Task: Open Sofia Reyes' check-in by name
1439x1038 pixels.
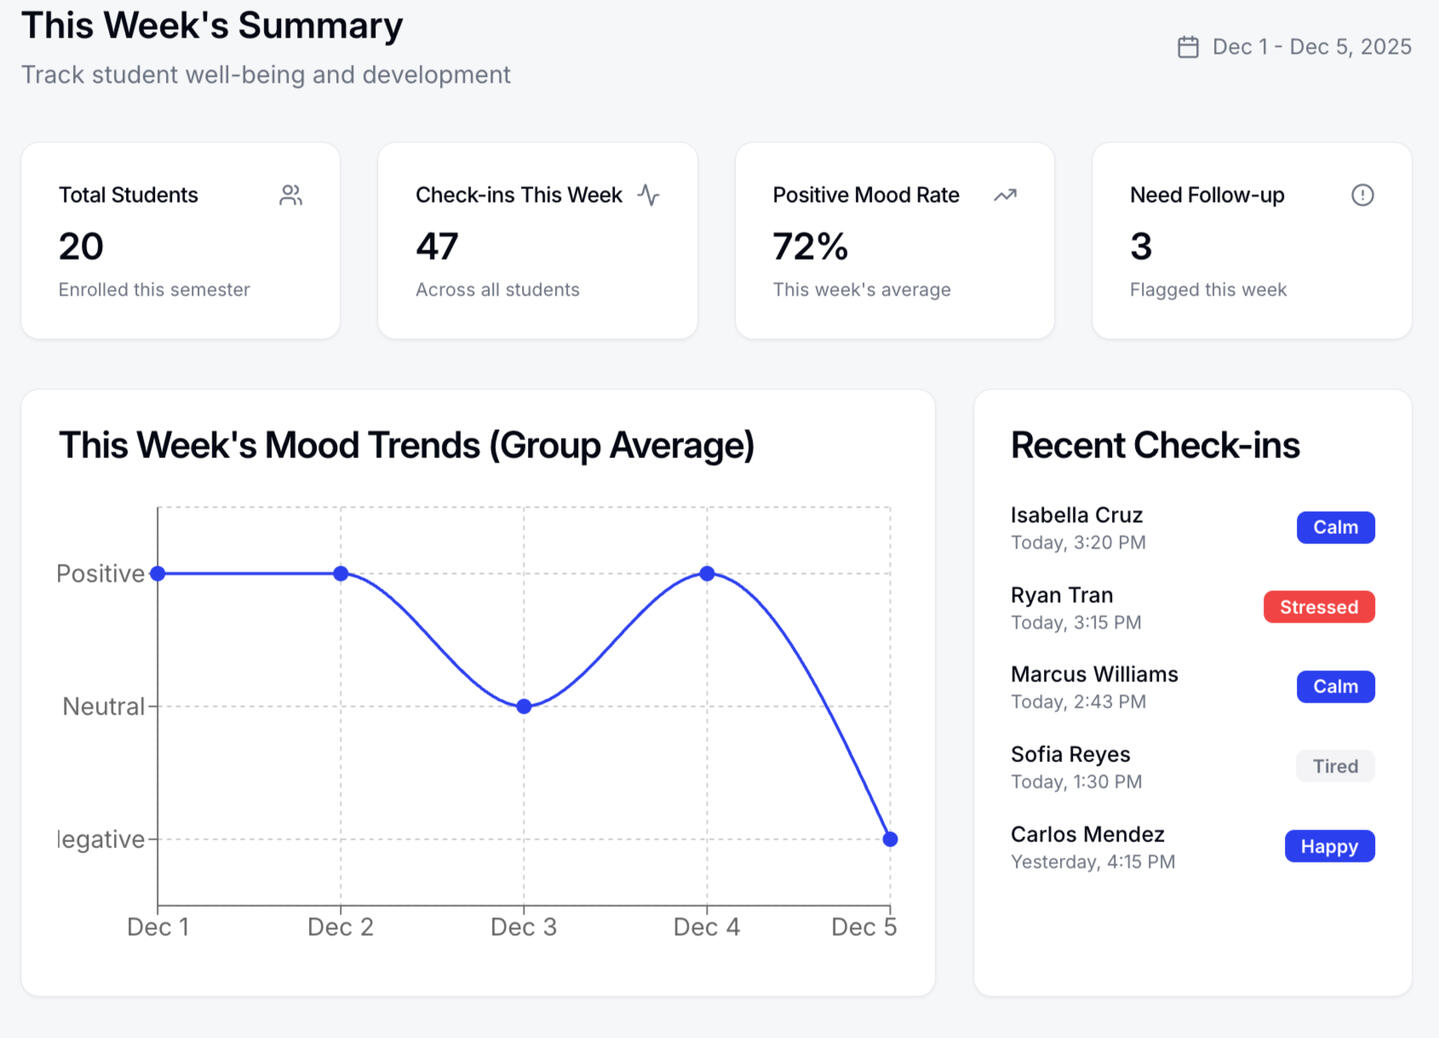Action: click(x=1070, y=754)
